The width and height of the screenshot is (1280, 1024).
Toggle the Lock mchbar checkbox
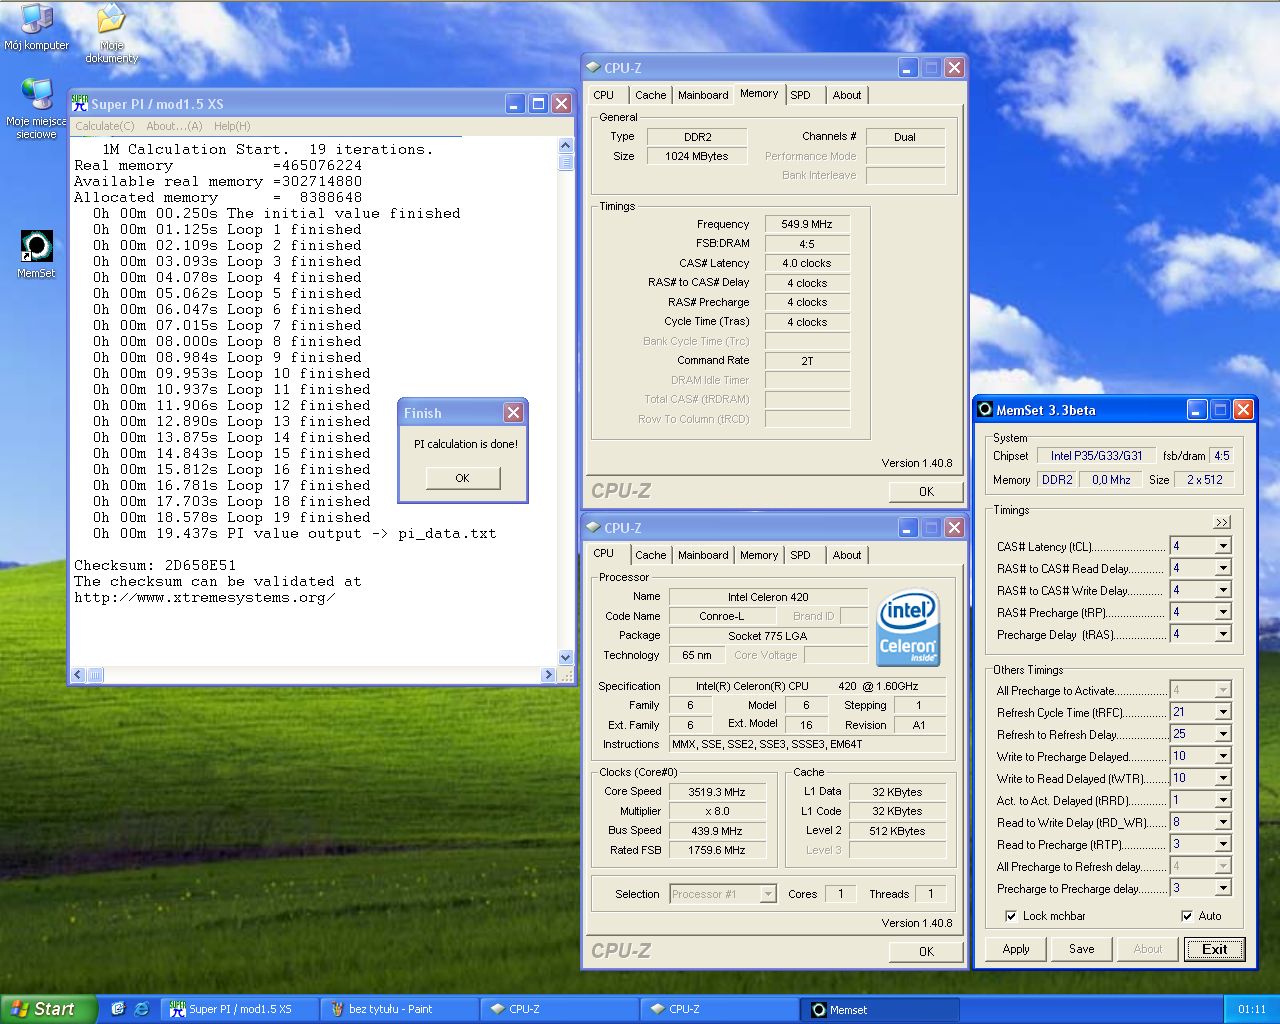1011,916
